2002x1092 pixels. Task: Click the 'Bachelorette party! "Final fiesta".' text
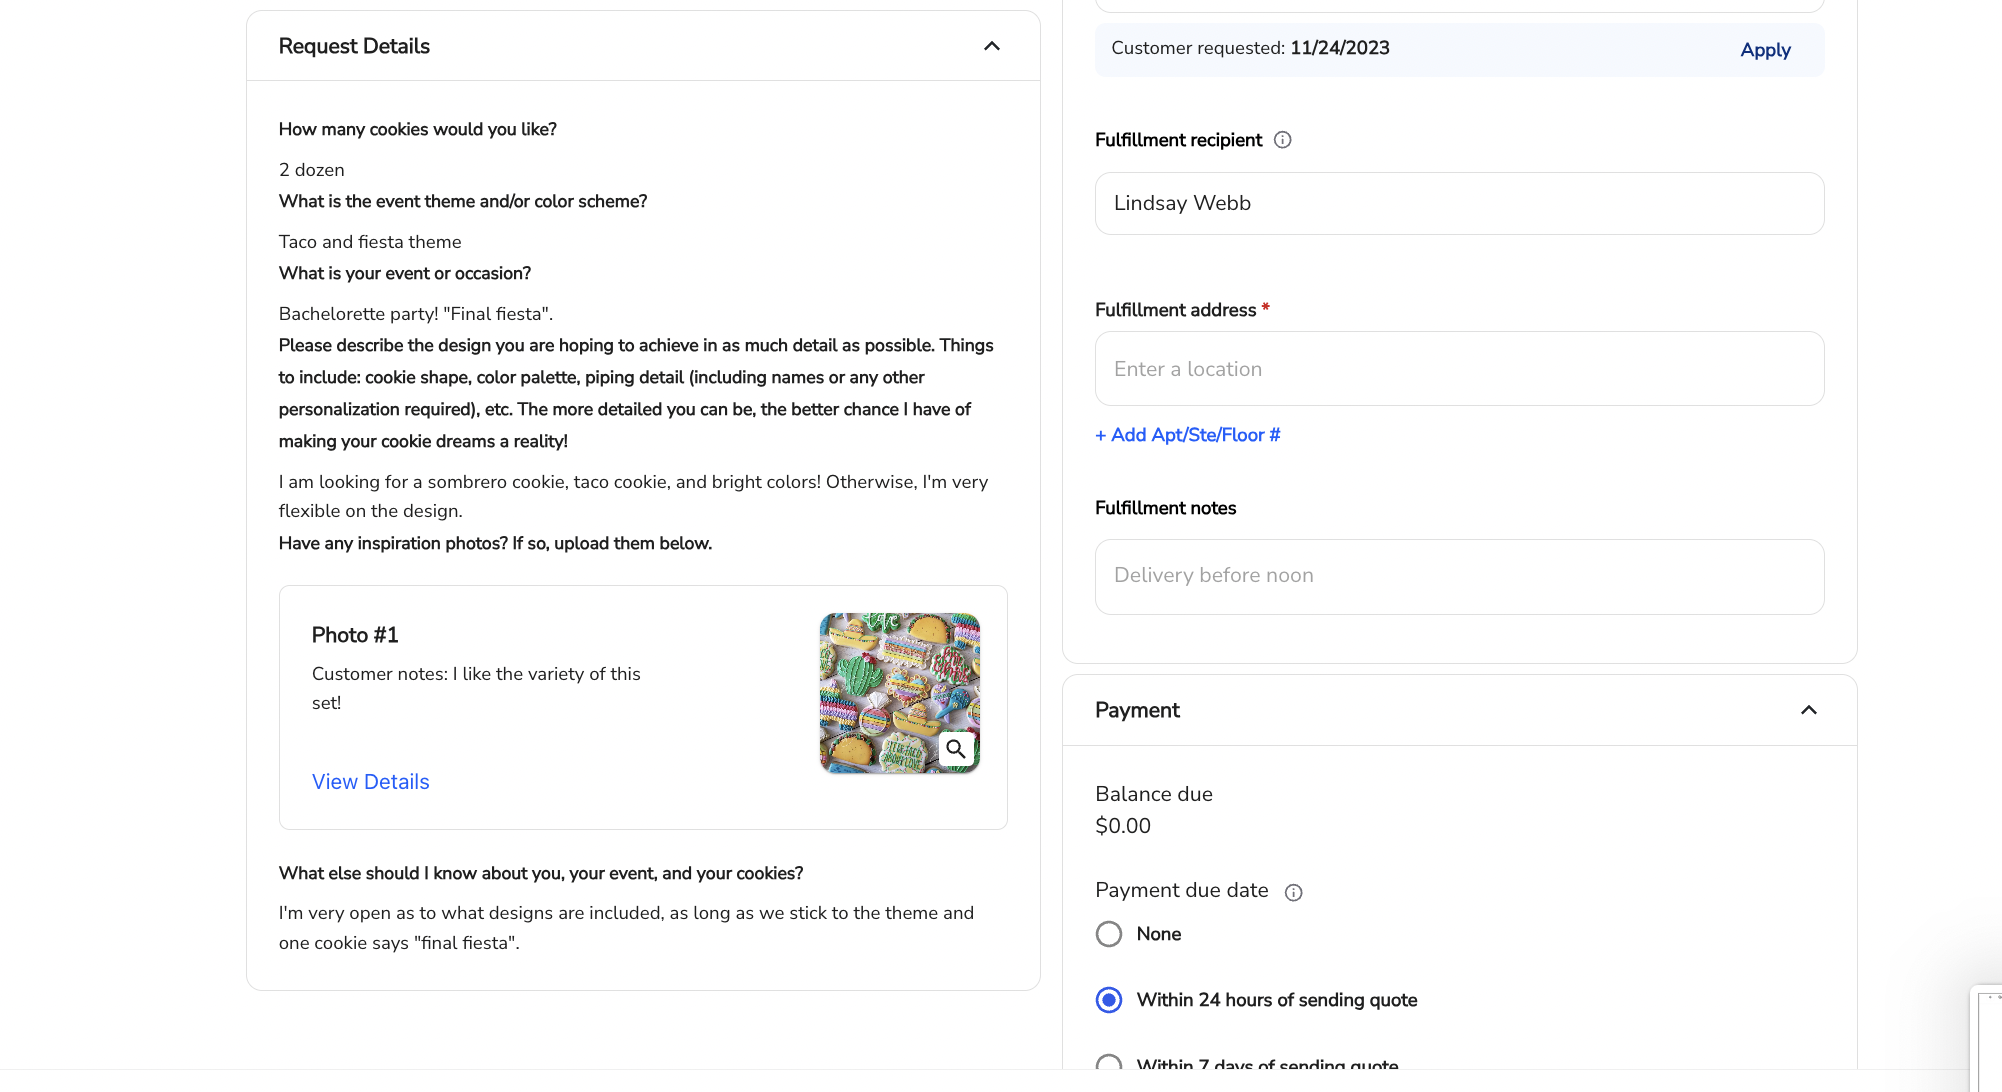click(x=416, y=314)
